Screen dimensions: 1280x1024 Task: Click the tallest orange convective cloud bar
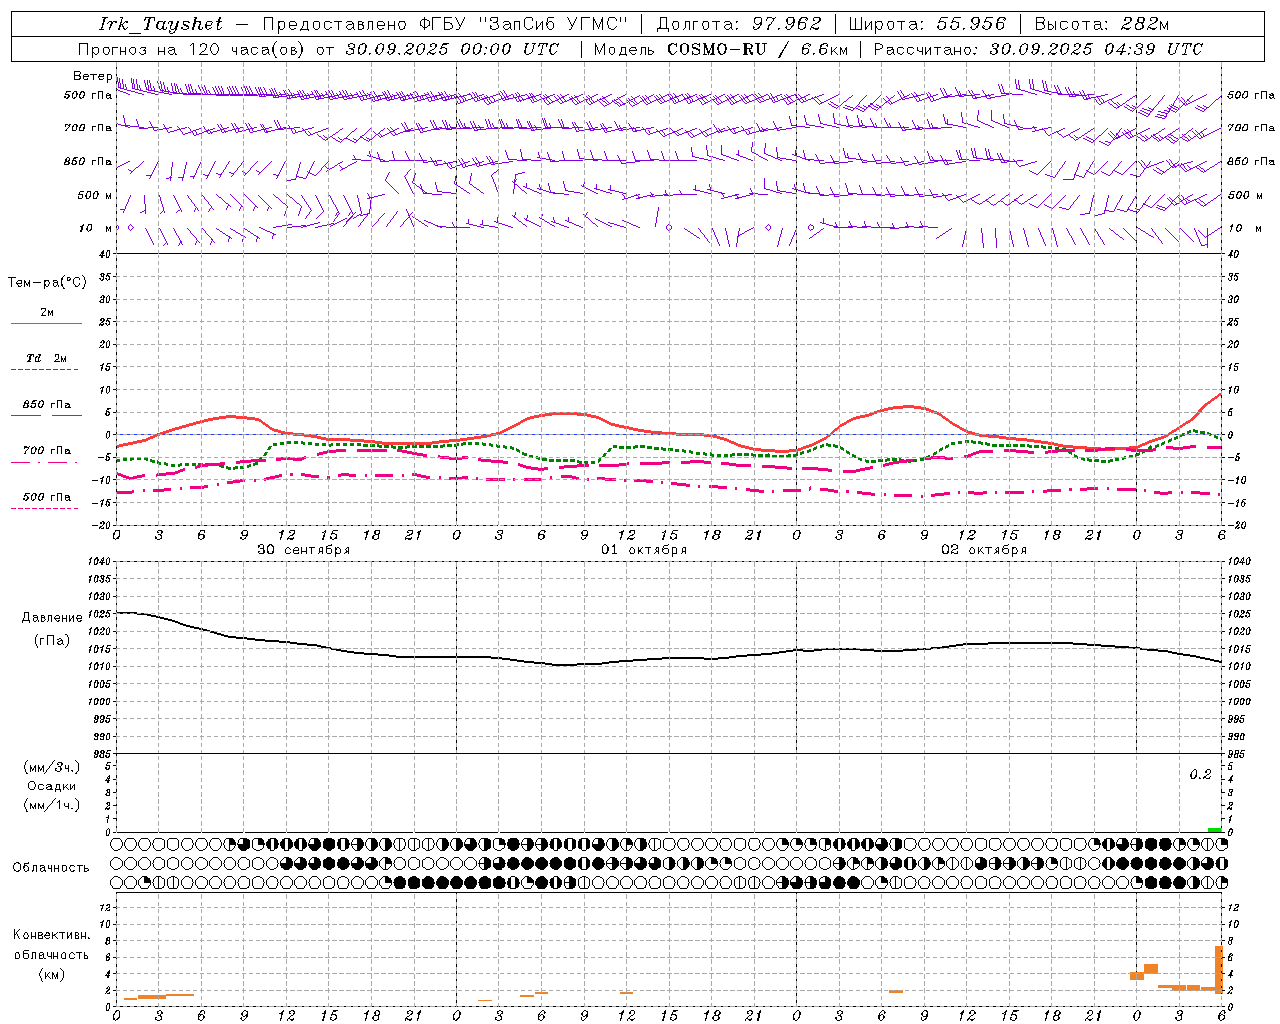tap(1219, 969)
